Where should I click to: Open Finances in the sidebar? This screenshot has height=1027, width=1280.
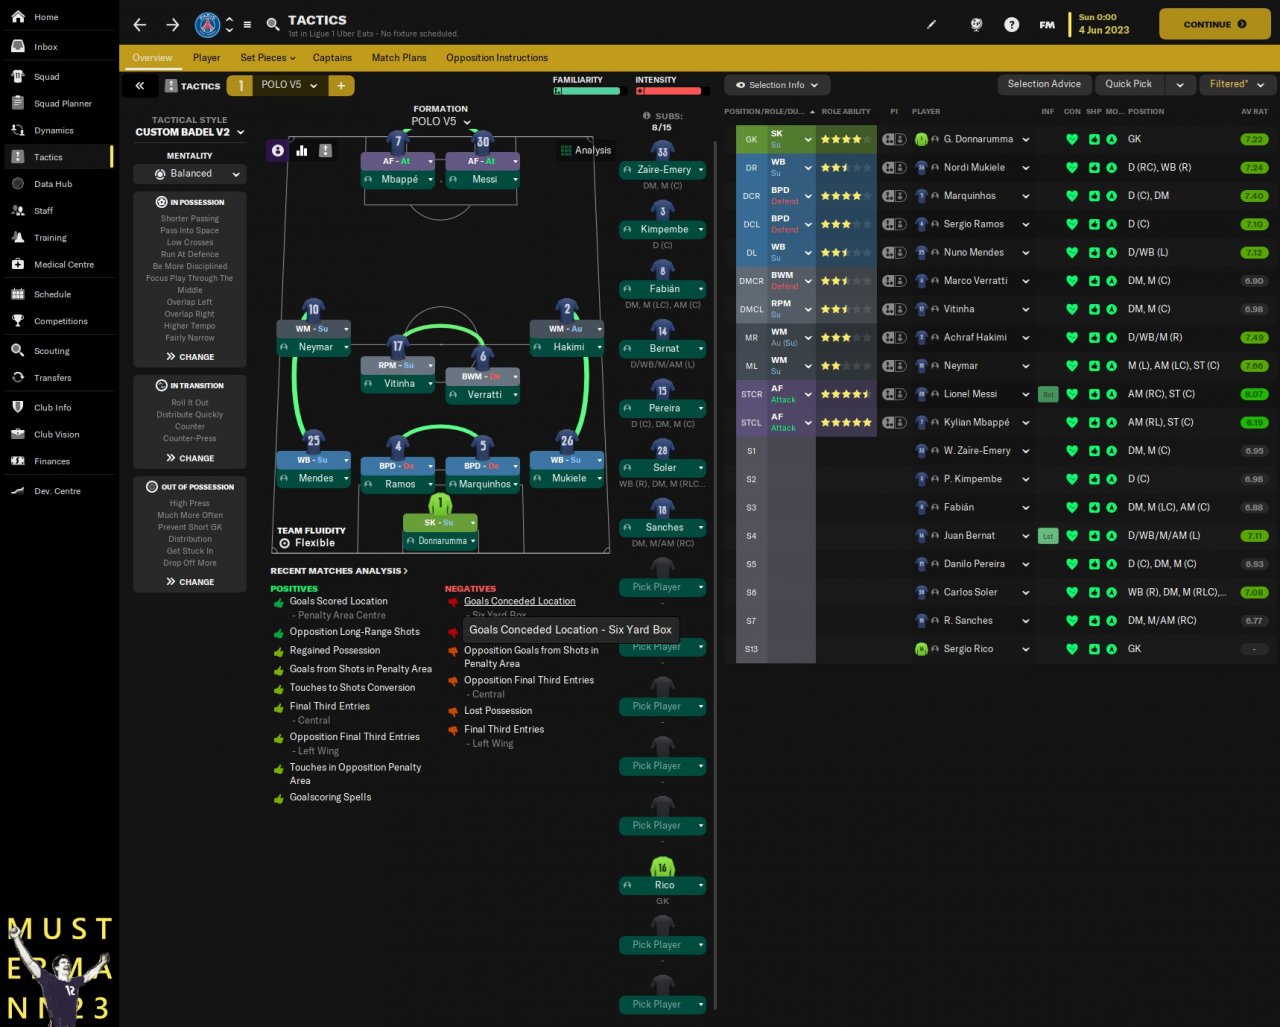tap(52, 461)
